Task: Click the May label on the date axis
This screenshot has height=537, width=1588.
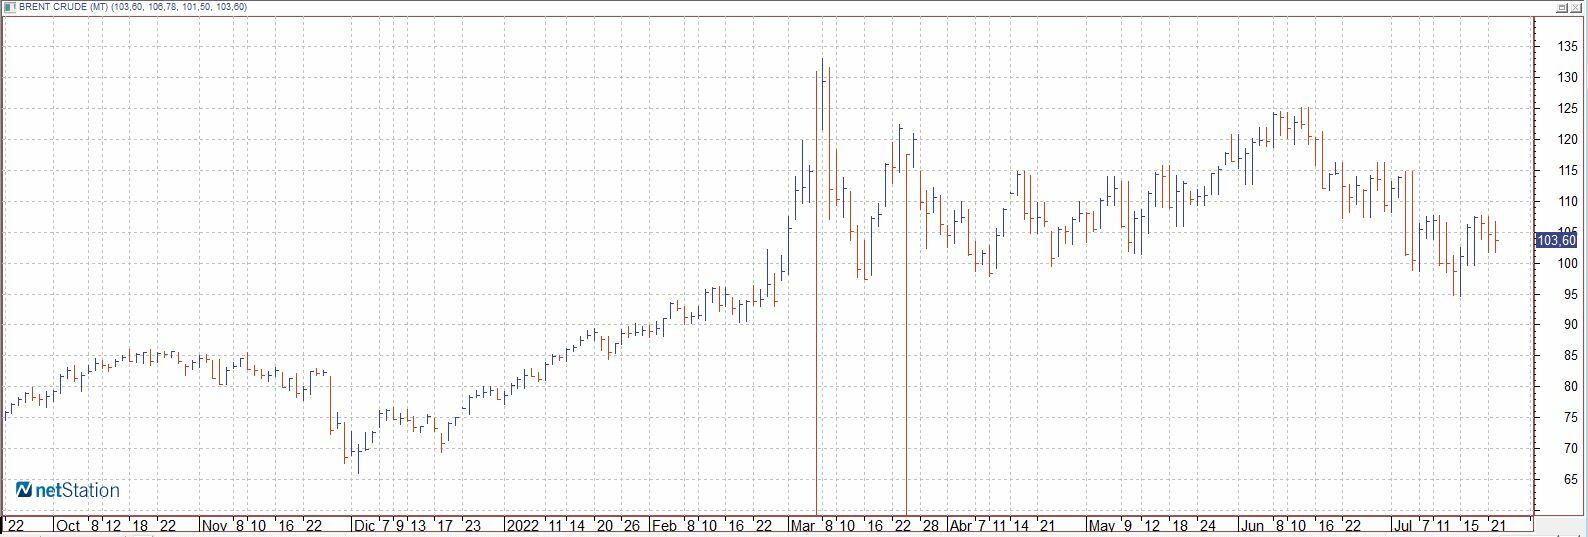Action: coord(1101,525)
